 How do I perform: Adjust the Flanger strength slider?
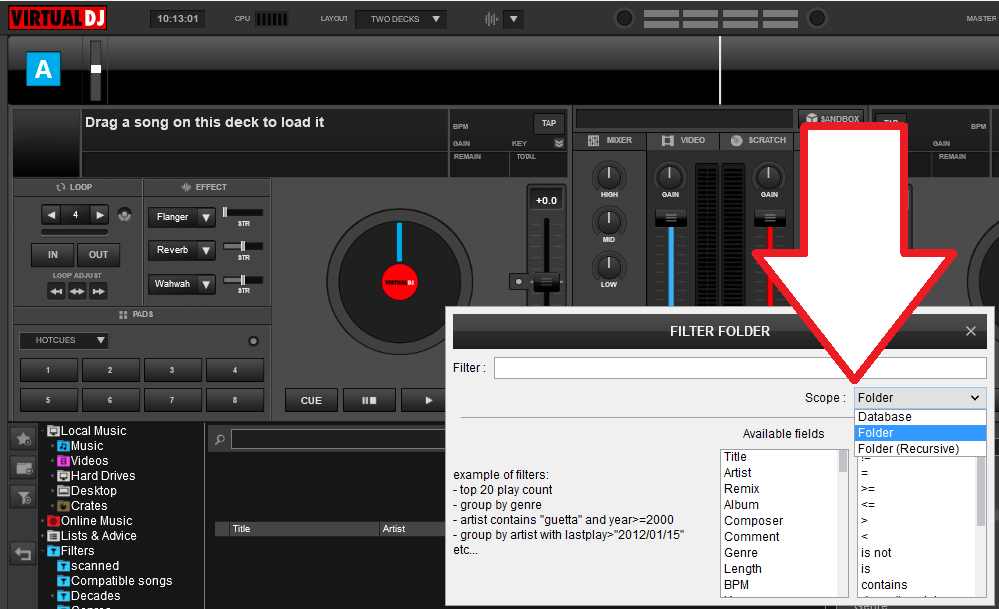(x=243, y=213)
